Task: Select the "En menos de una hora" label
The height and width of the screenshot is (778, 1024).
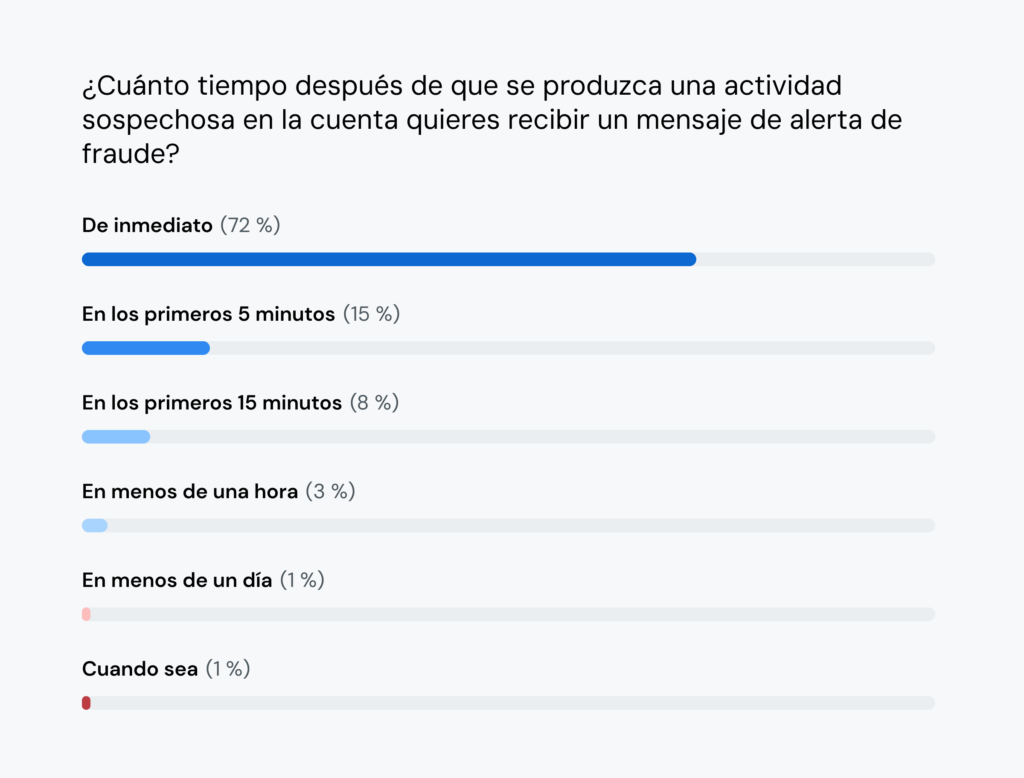Action: tap(190, 491)
